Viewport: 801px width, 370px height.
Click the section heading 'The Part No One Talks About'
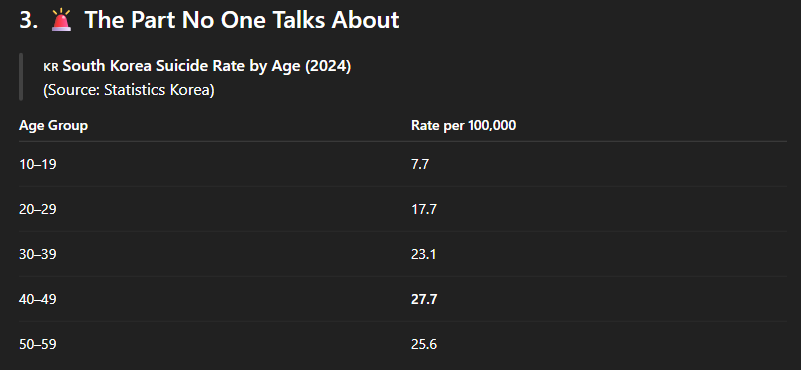(242, 20)
